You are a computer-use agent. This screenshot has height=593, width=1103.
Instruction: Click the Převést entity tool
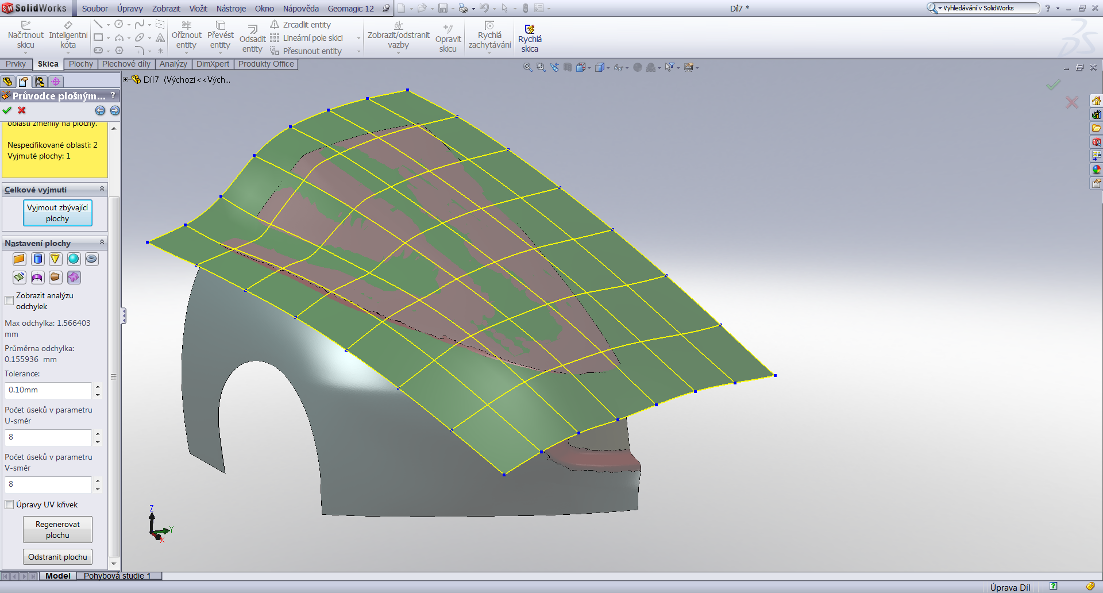click(220, 34)
